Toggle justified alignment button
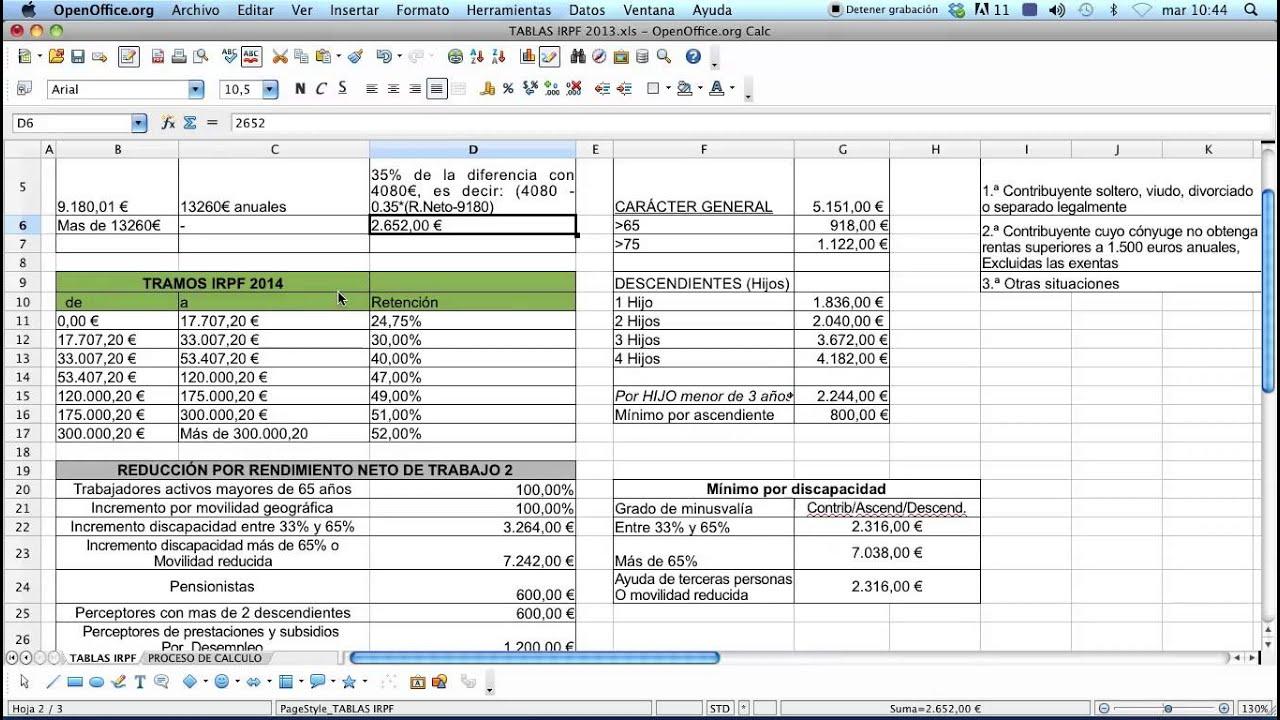 click(x=436, y=89)
